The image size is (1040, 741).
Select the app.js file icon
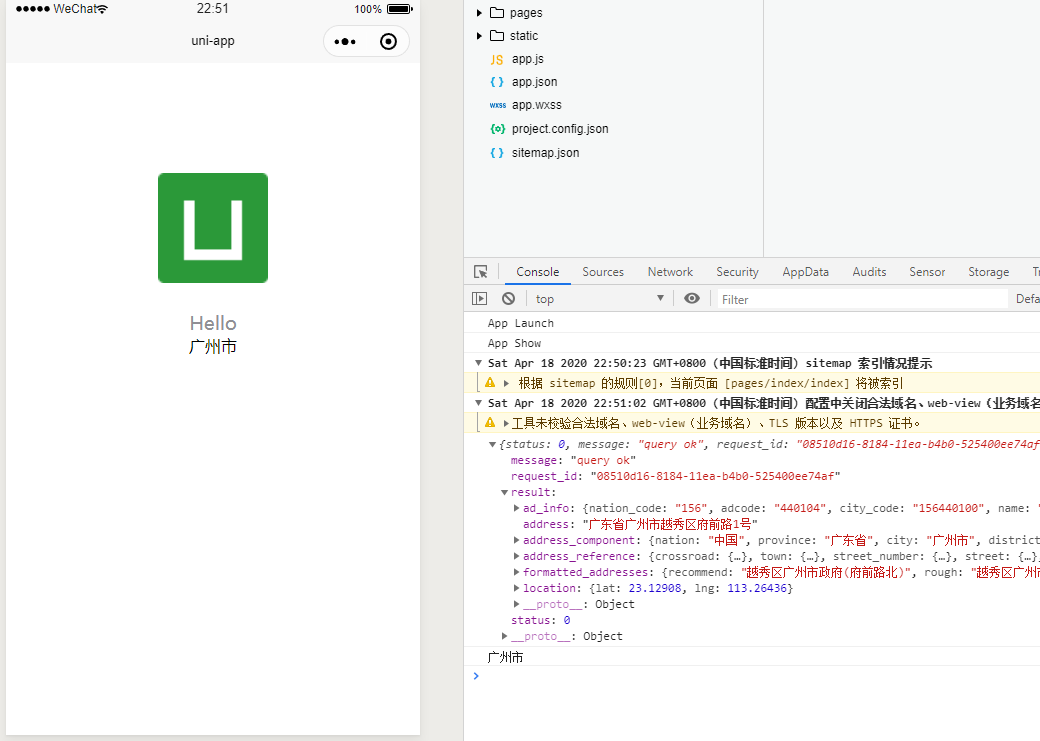coord(497,58)
